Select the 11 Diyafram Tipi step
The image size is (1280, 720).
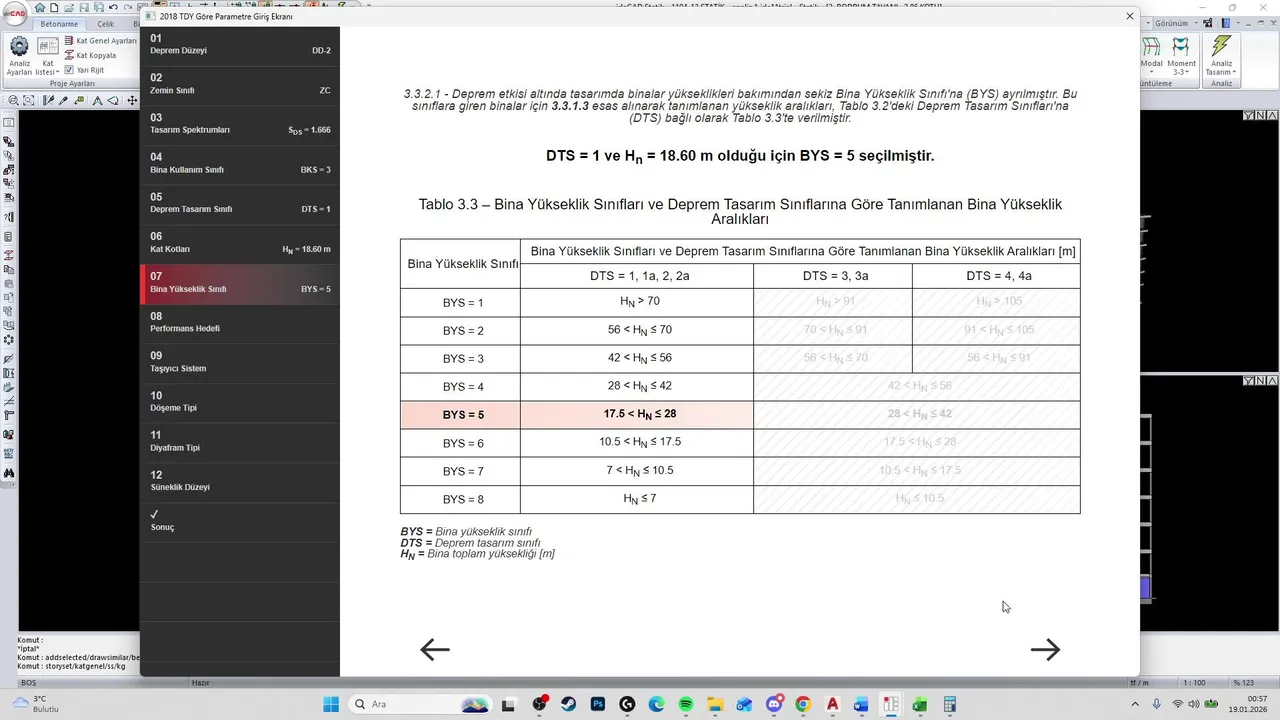pyautogui.click(x=240, y=442)
